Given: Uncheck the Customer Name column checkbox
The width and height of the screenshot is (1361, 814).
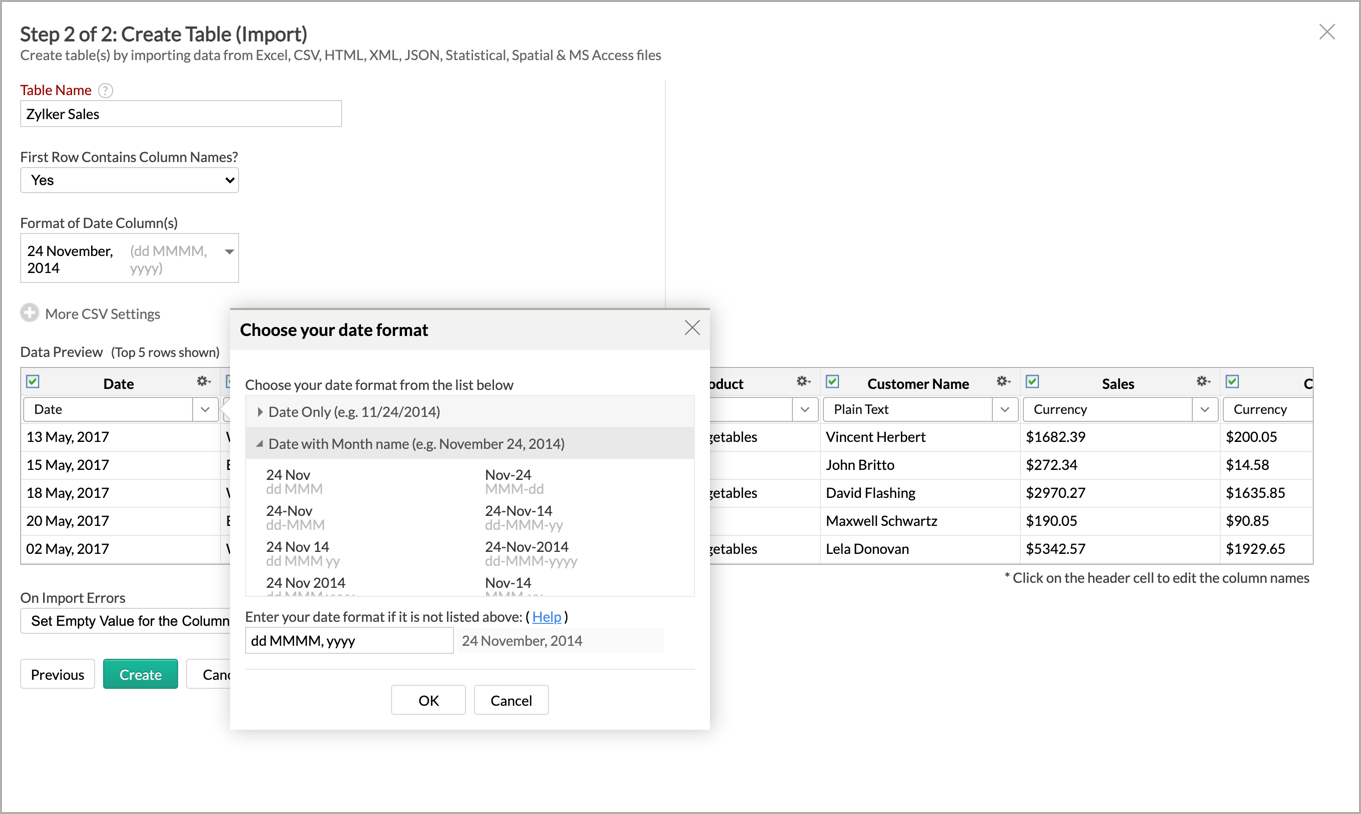Looking at the screenshot, I should coord(832,382).
